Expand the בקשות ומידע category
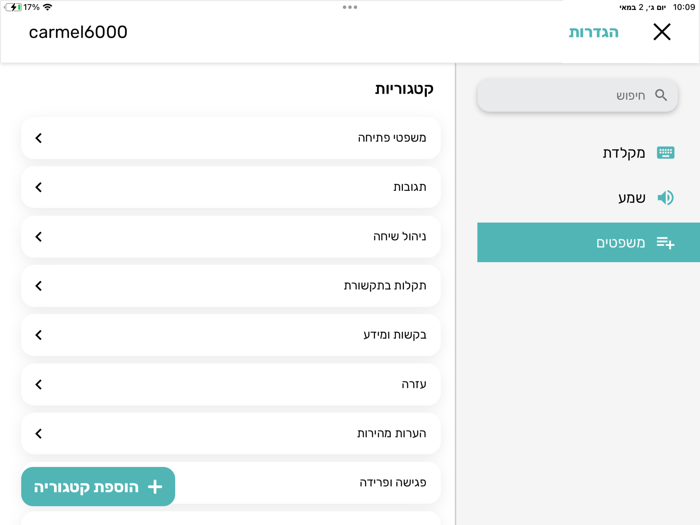Viewport: 700px width, 525px height. (39, 335)
